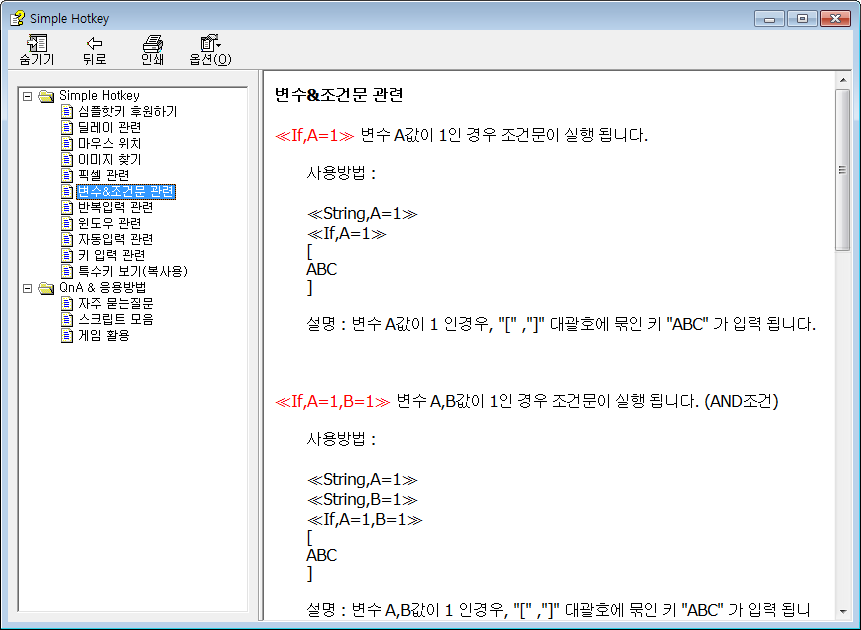Select the 자동입력 관련 topic
The image size is (861, 630).
point(115,239)
